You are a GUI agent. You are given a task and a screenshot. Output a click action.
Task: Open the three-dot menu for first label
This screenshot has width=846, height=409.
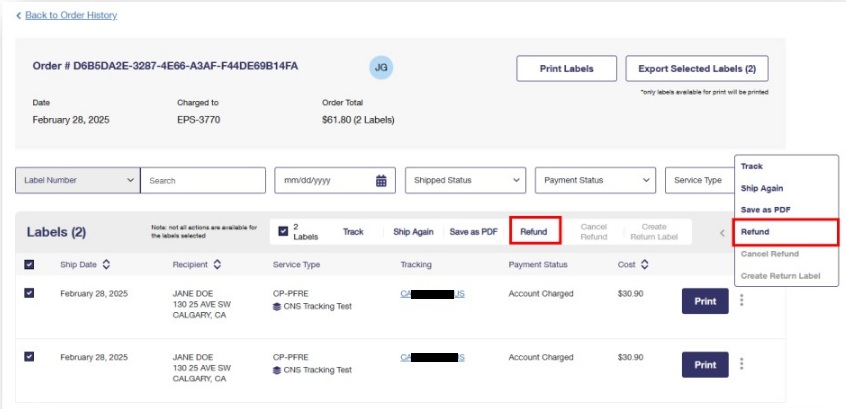(740, 301)
